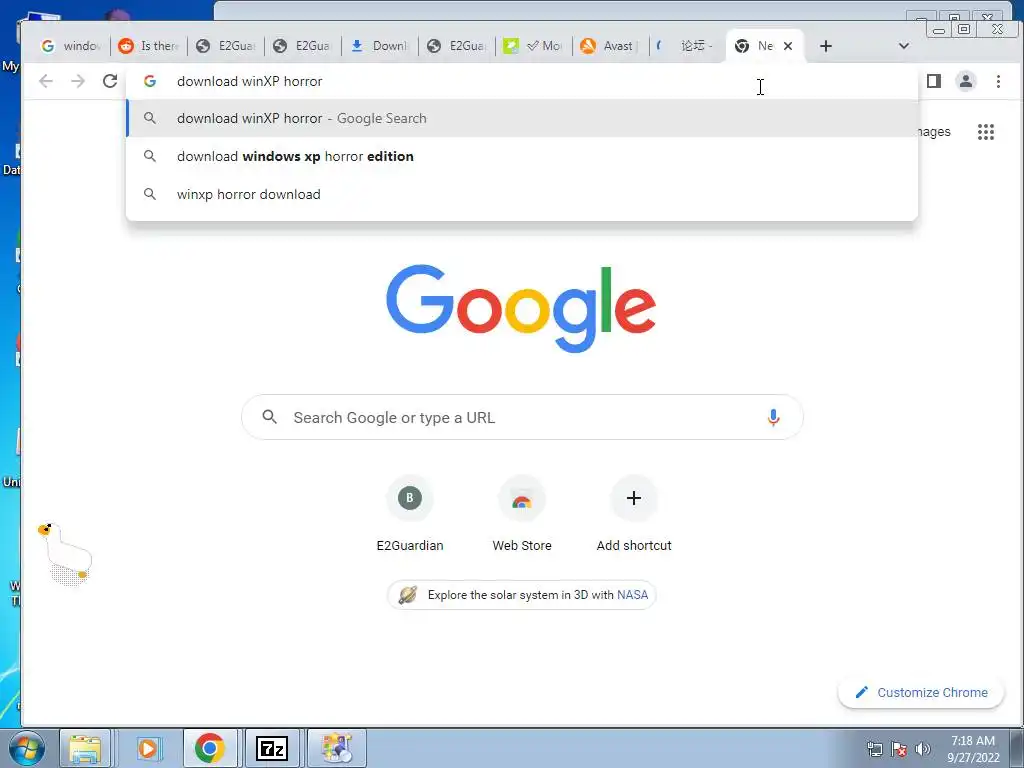The width and height of the screenshot is (1024, 768).
Task: Toggle the side panel icon
Action: (x=933, y=81)
